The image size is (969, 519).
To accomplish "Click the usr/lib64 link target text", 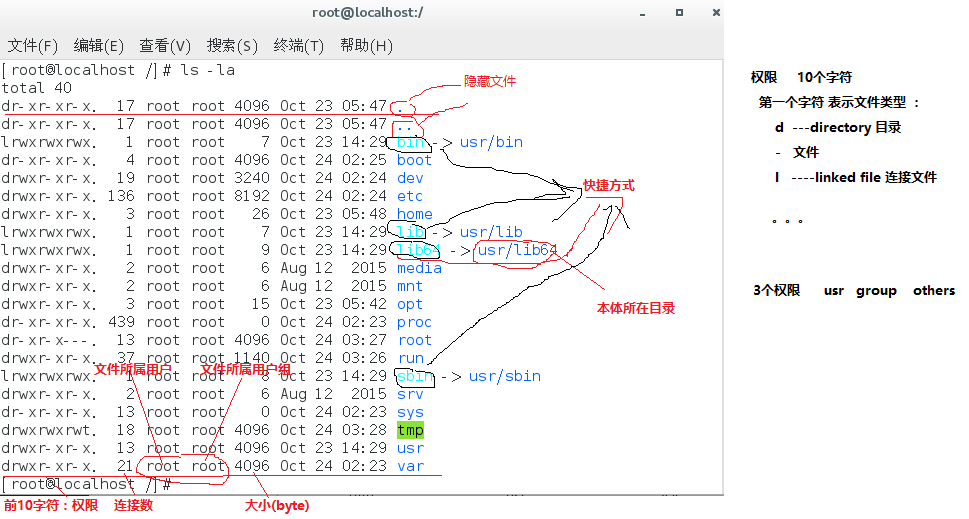I will [517, 250].
